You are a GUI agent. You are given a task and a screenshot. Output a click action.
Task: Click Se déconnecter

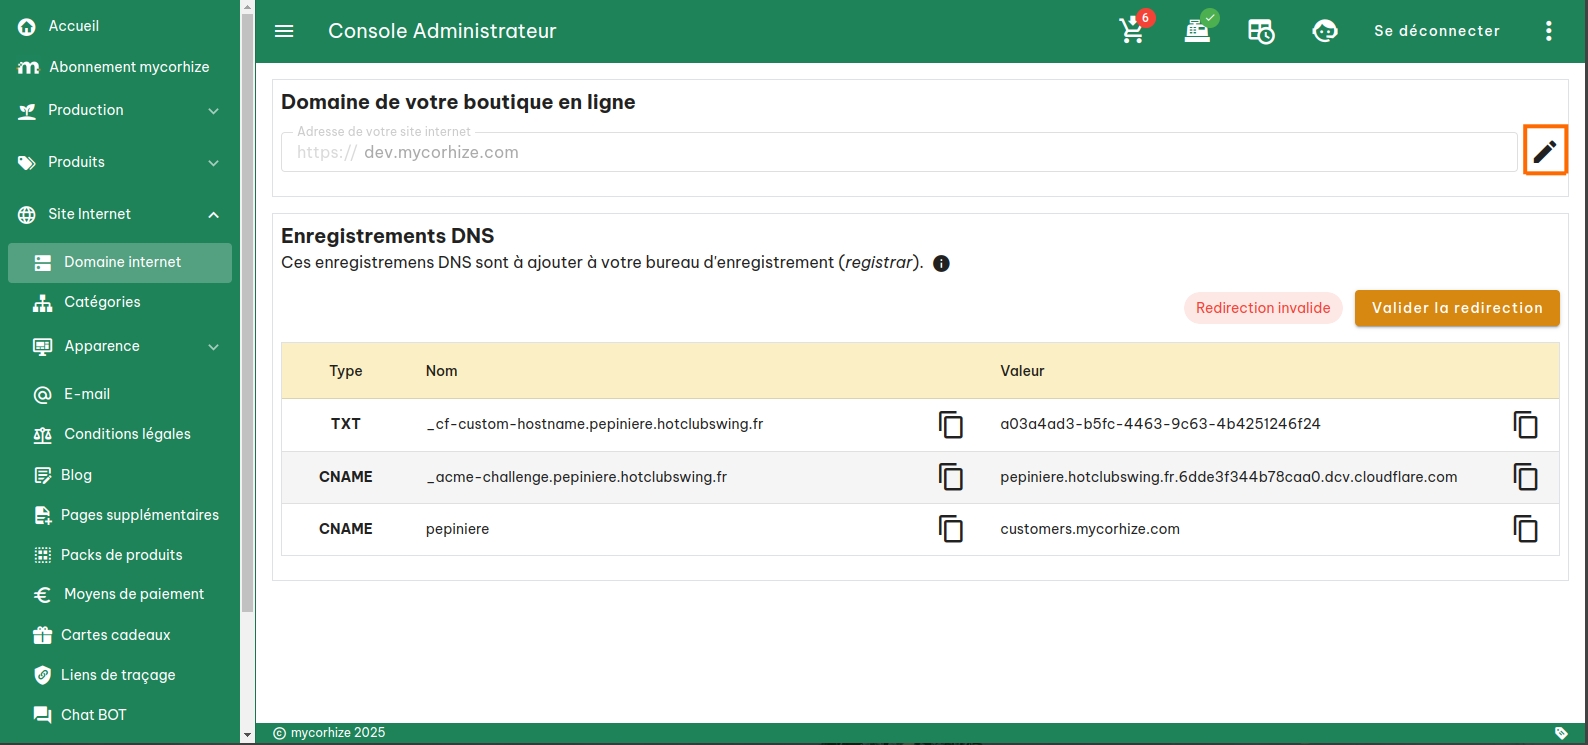point(1437,31)
